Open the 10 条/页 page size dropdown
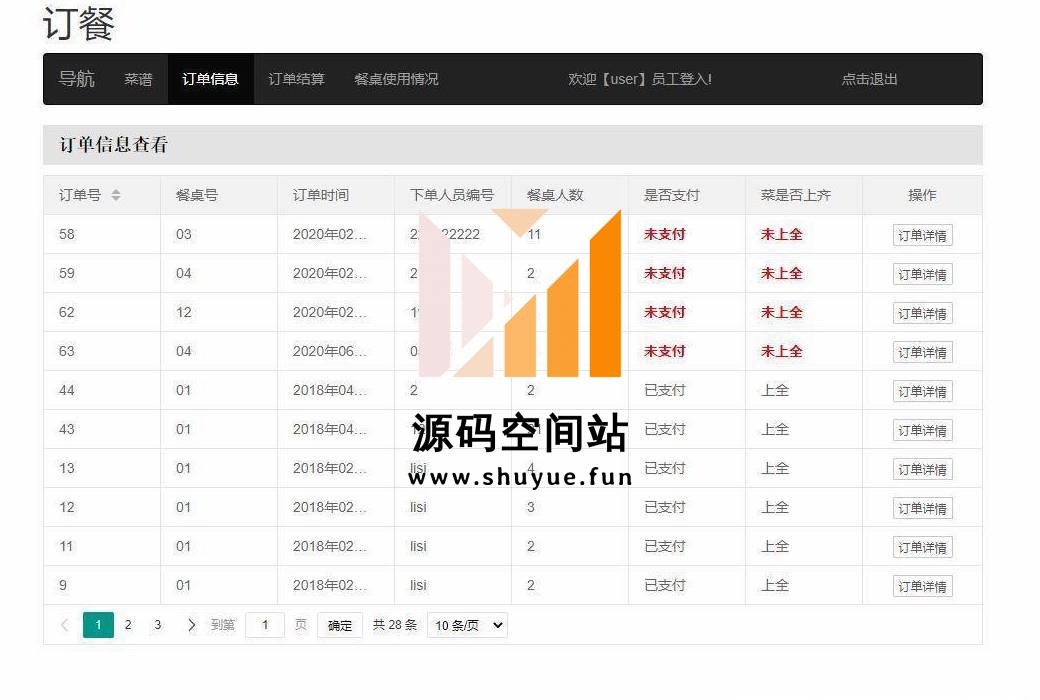 [x=468, y=625]
